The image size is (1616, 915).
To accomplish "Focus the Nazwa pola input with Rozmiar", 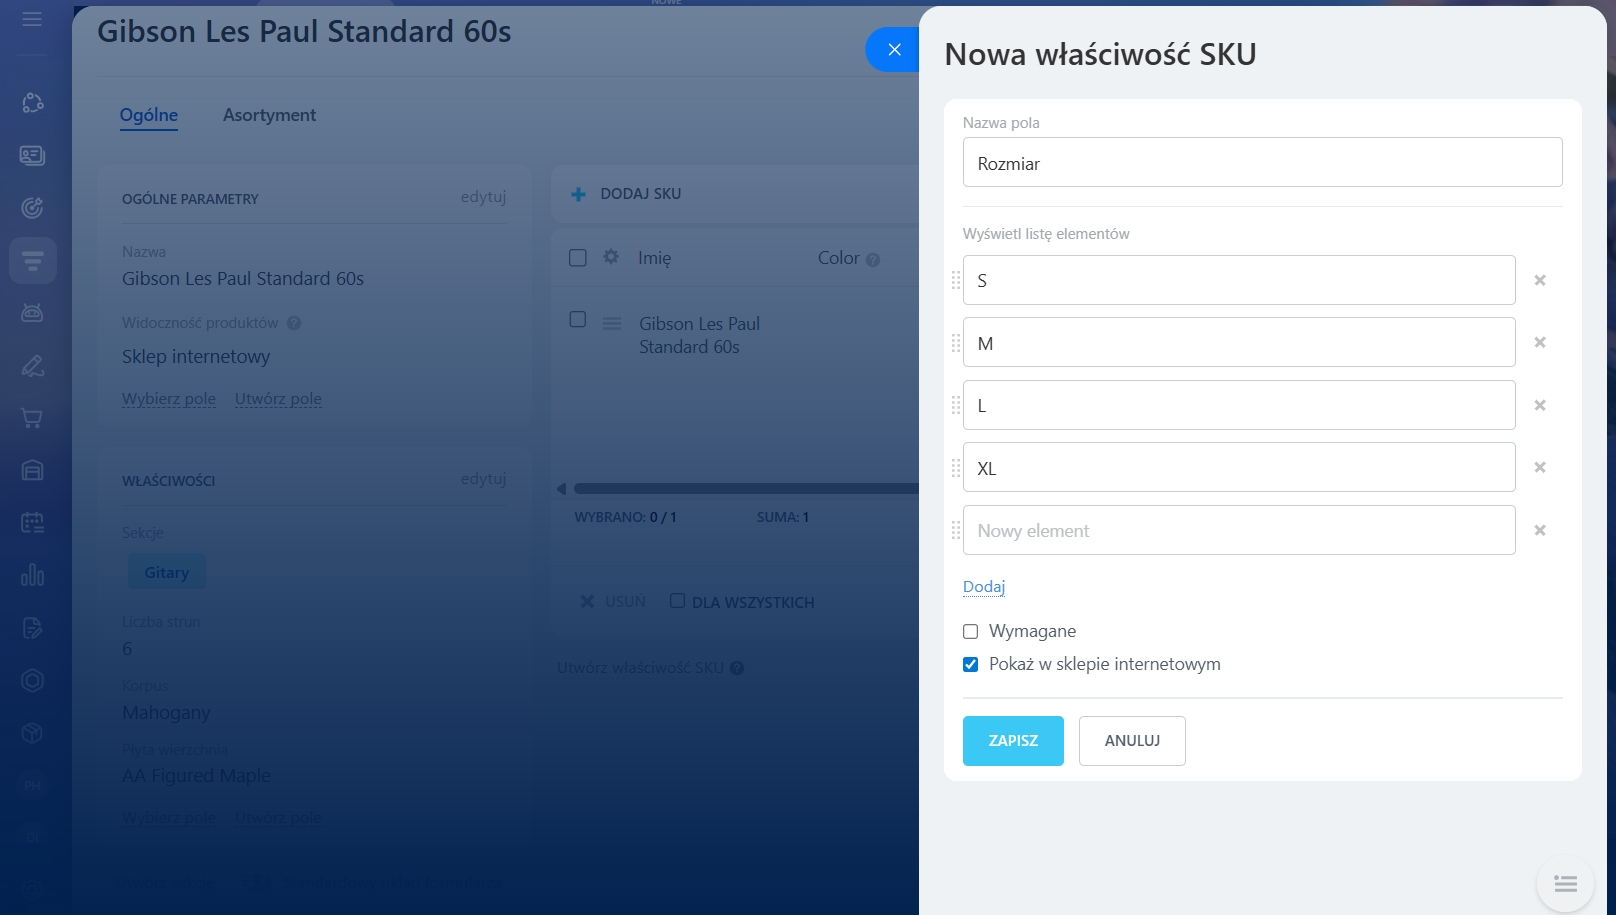I will tap(1262, 162).
